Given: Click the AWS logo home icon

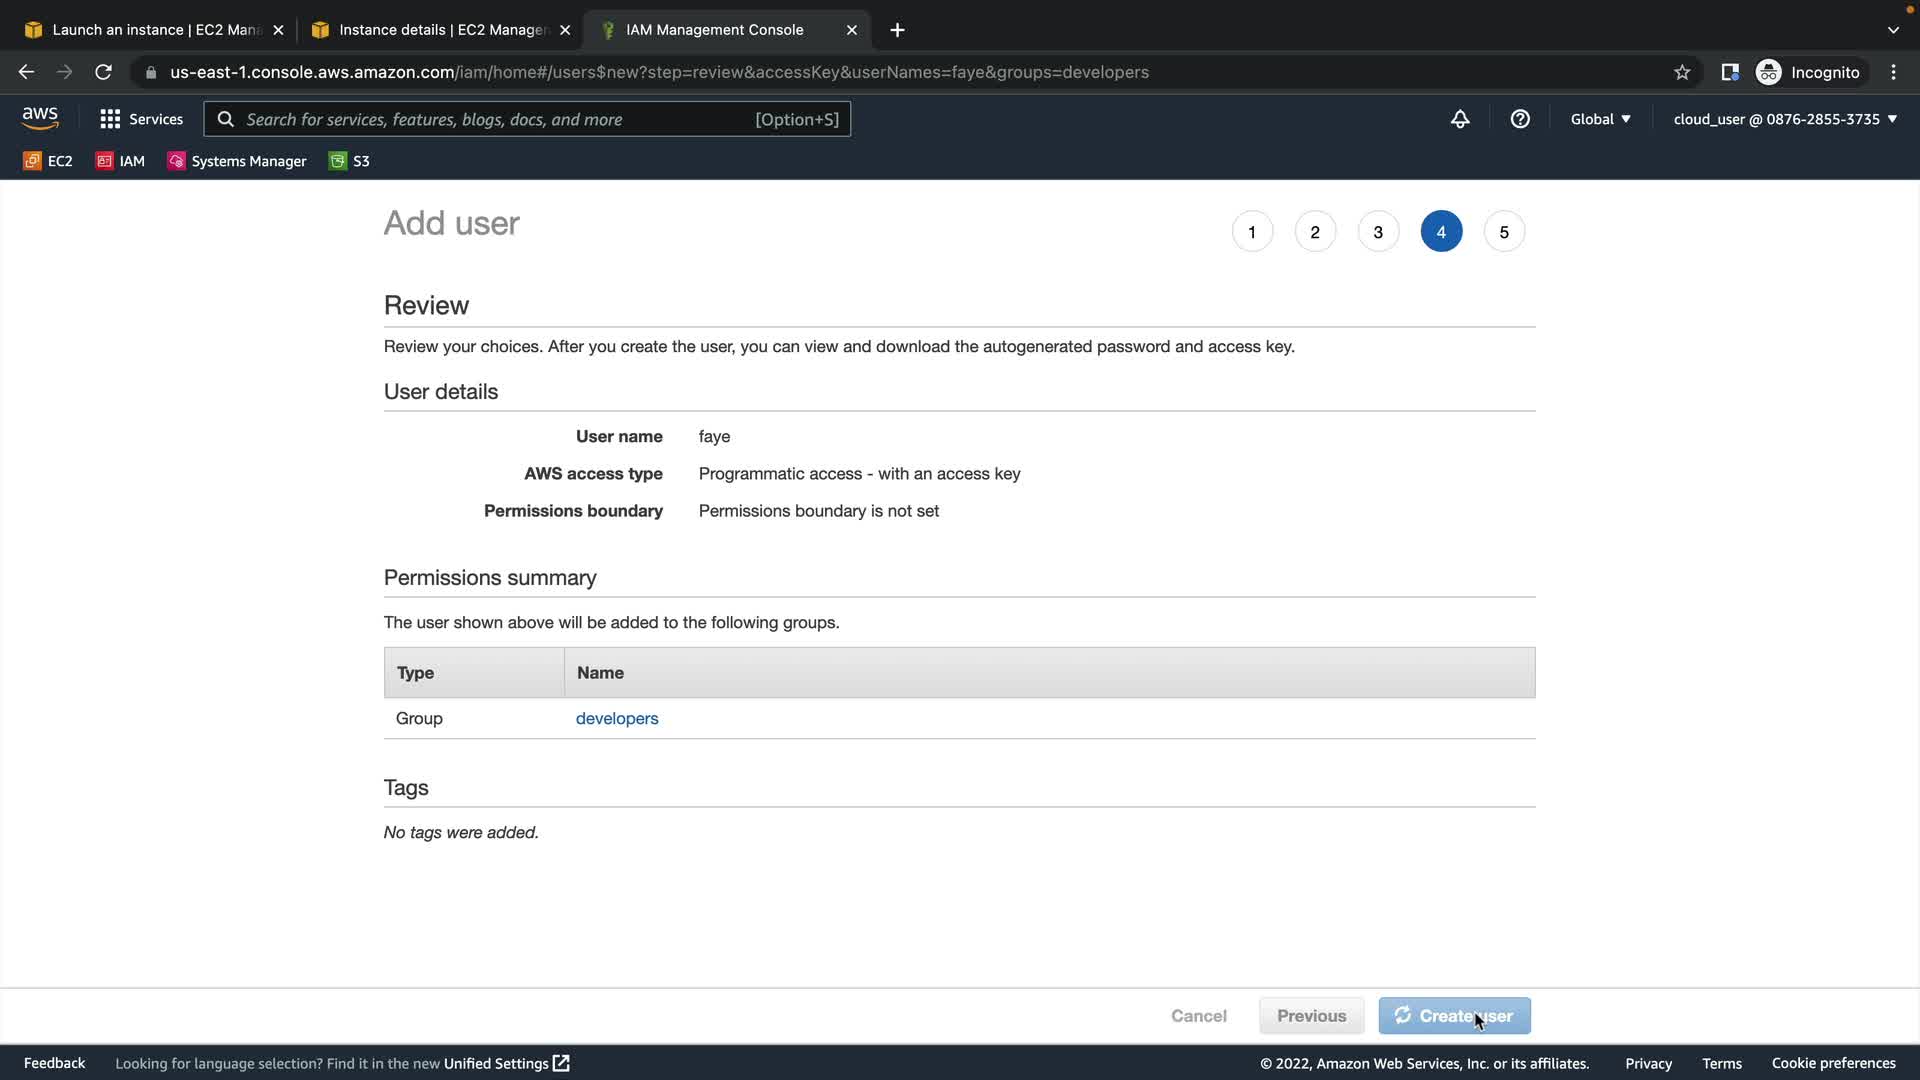Looking at the screenshot, I should coord(40,118).
